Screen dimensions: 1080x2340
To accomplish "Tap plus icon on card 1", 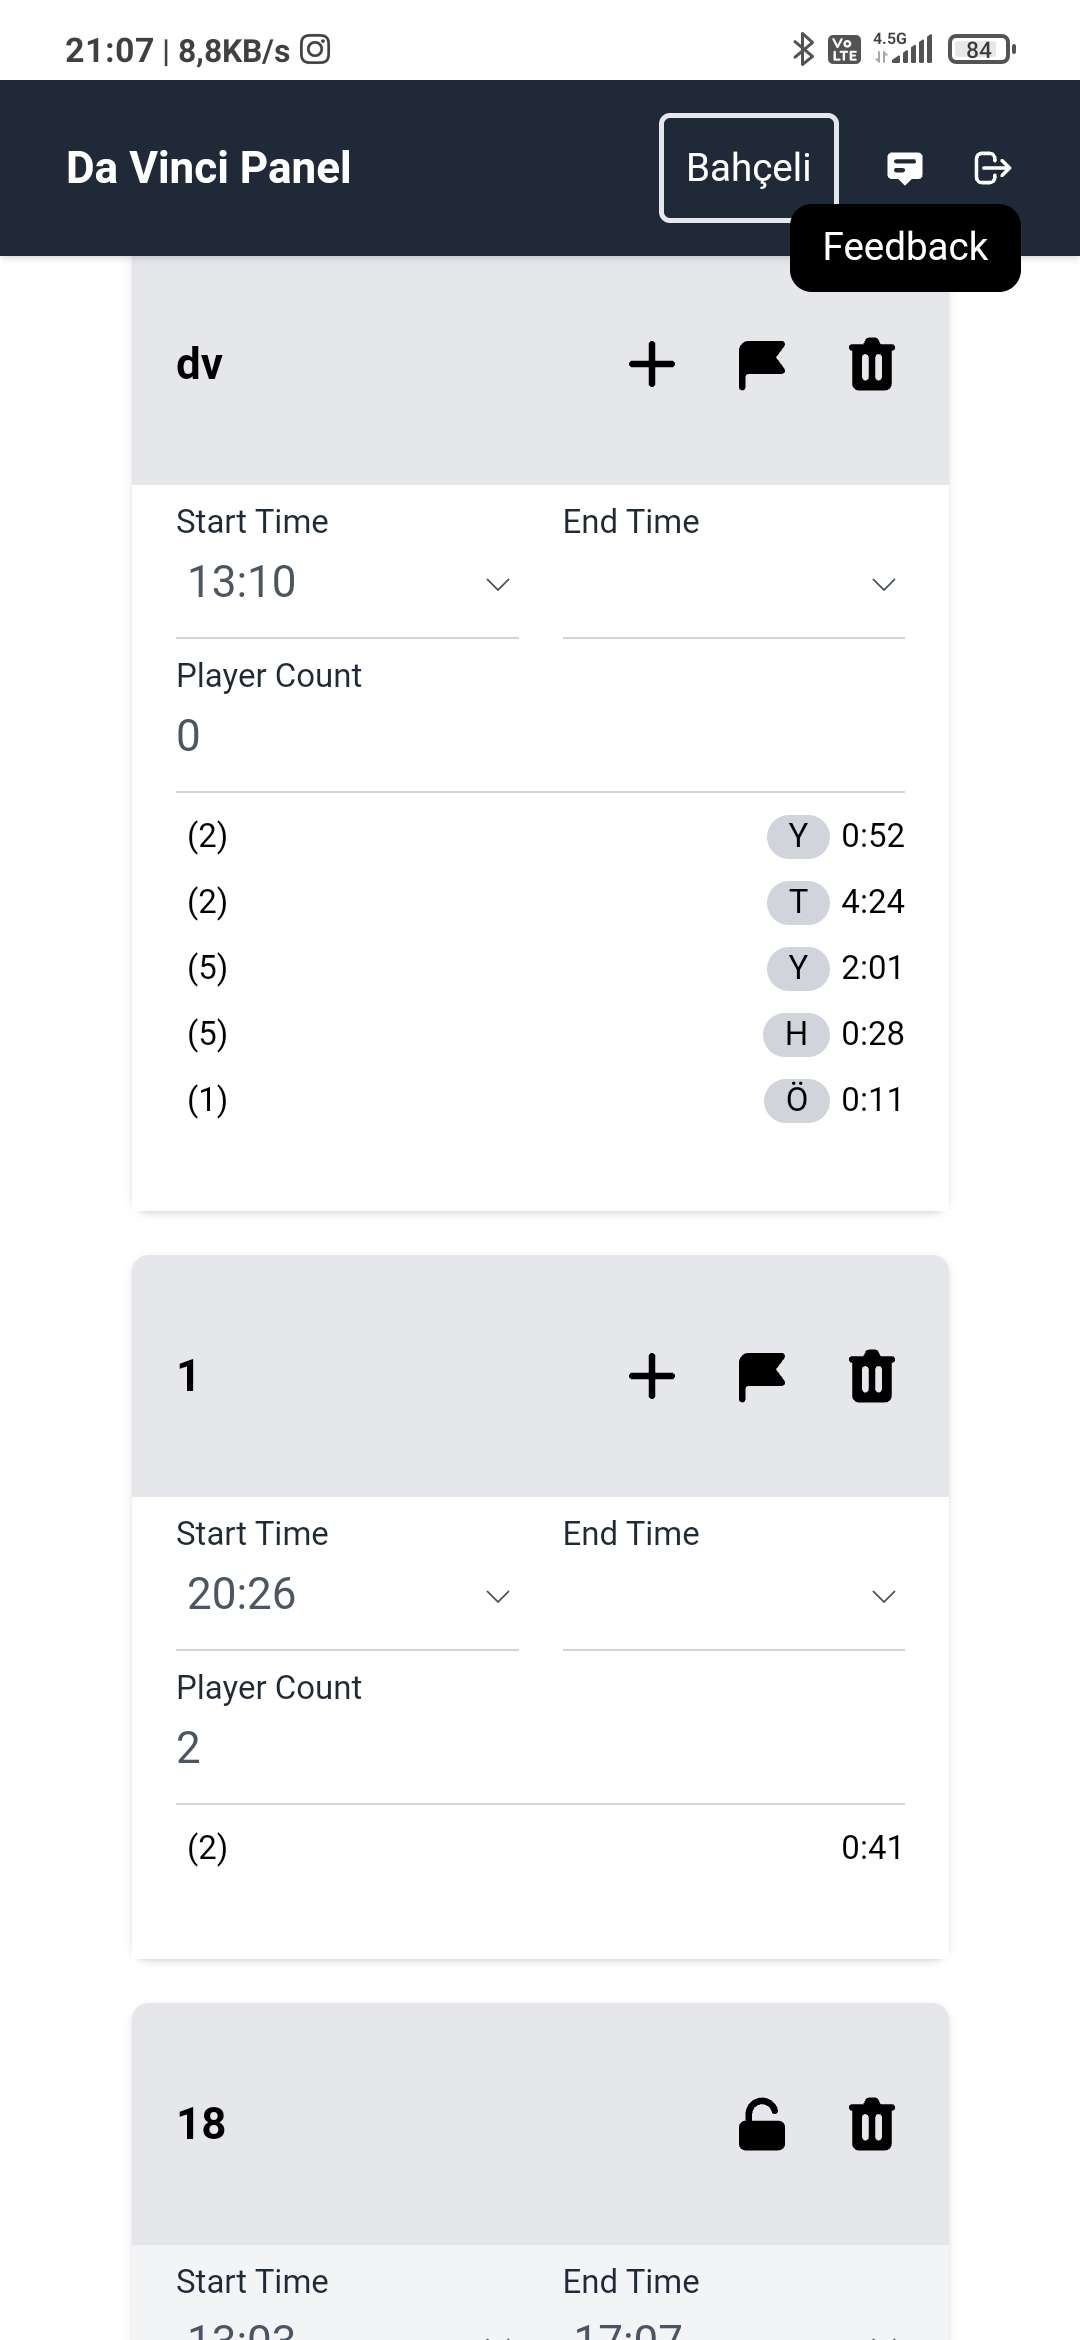I will click(652, 1376).
